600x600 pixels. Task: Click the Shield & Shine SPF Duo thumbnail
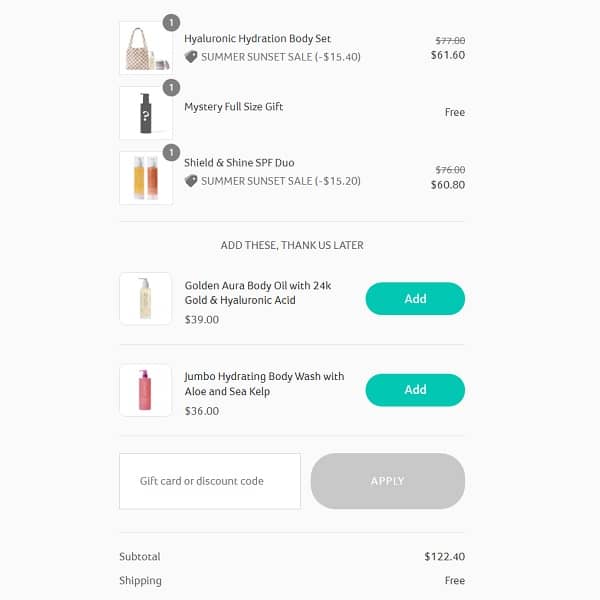click(x=145, y=178)
